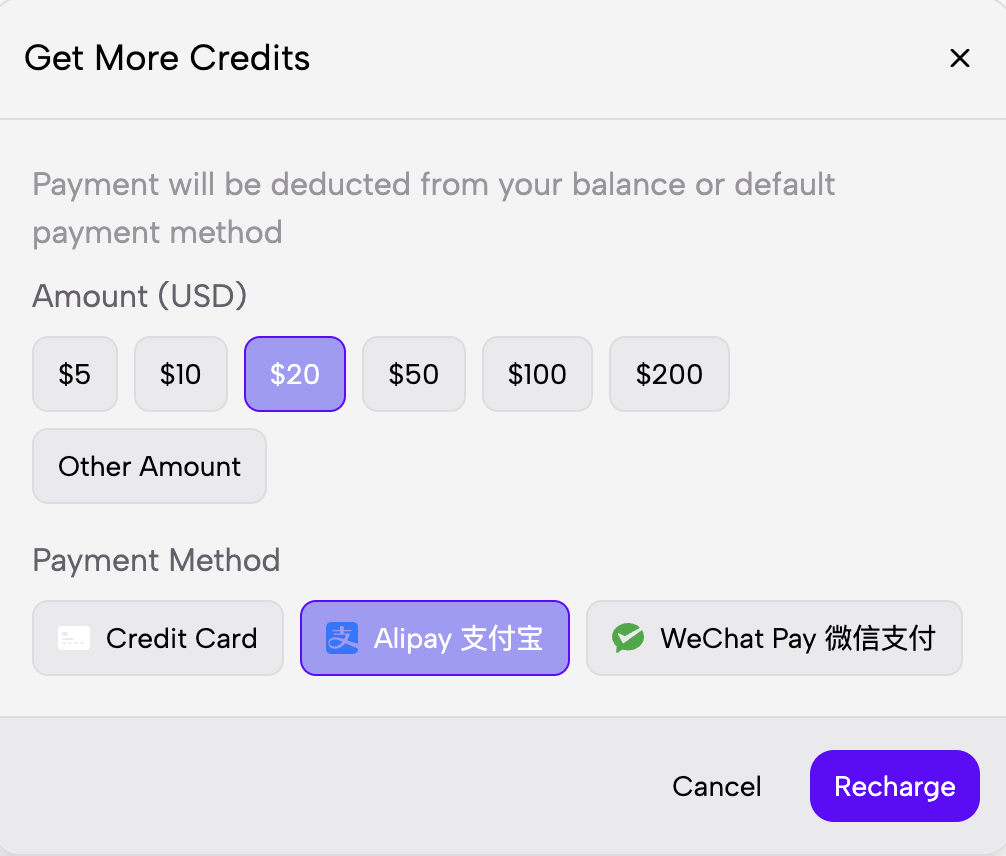Click the credit card icon
This screenshot has width=1006, height=856.
pos(74,638)
